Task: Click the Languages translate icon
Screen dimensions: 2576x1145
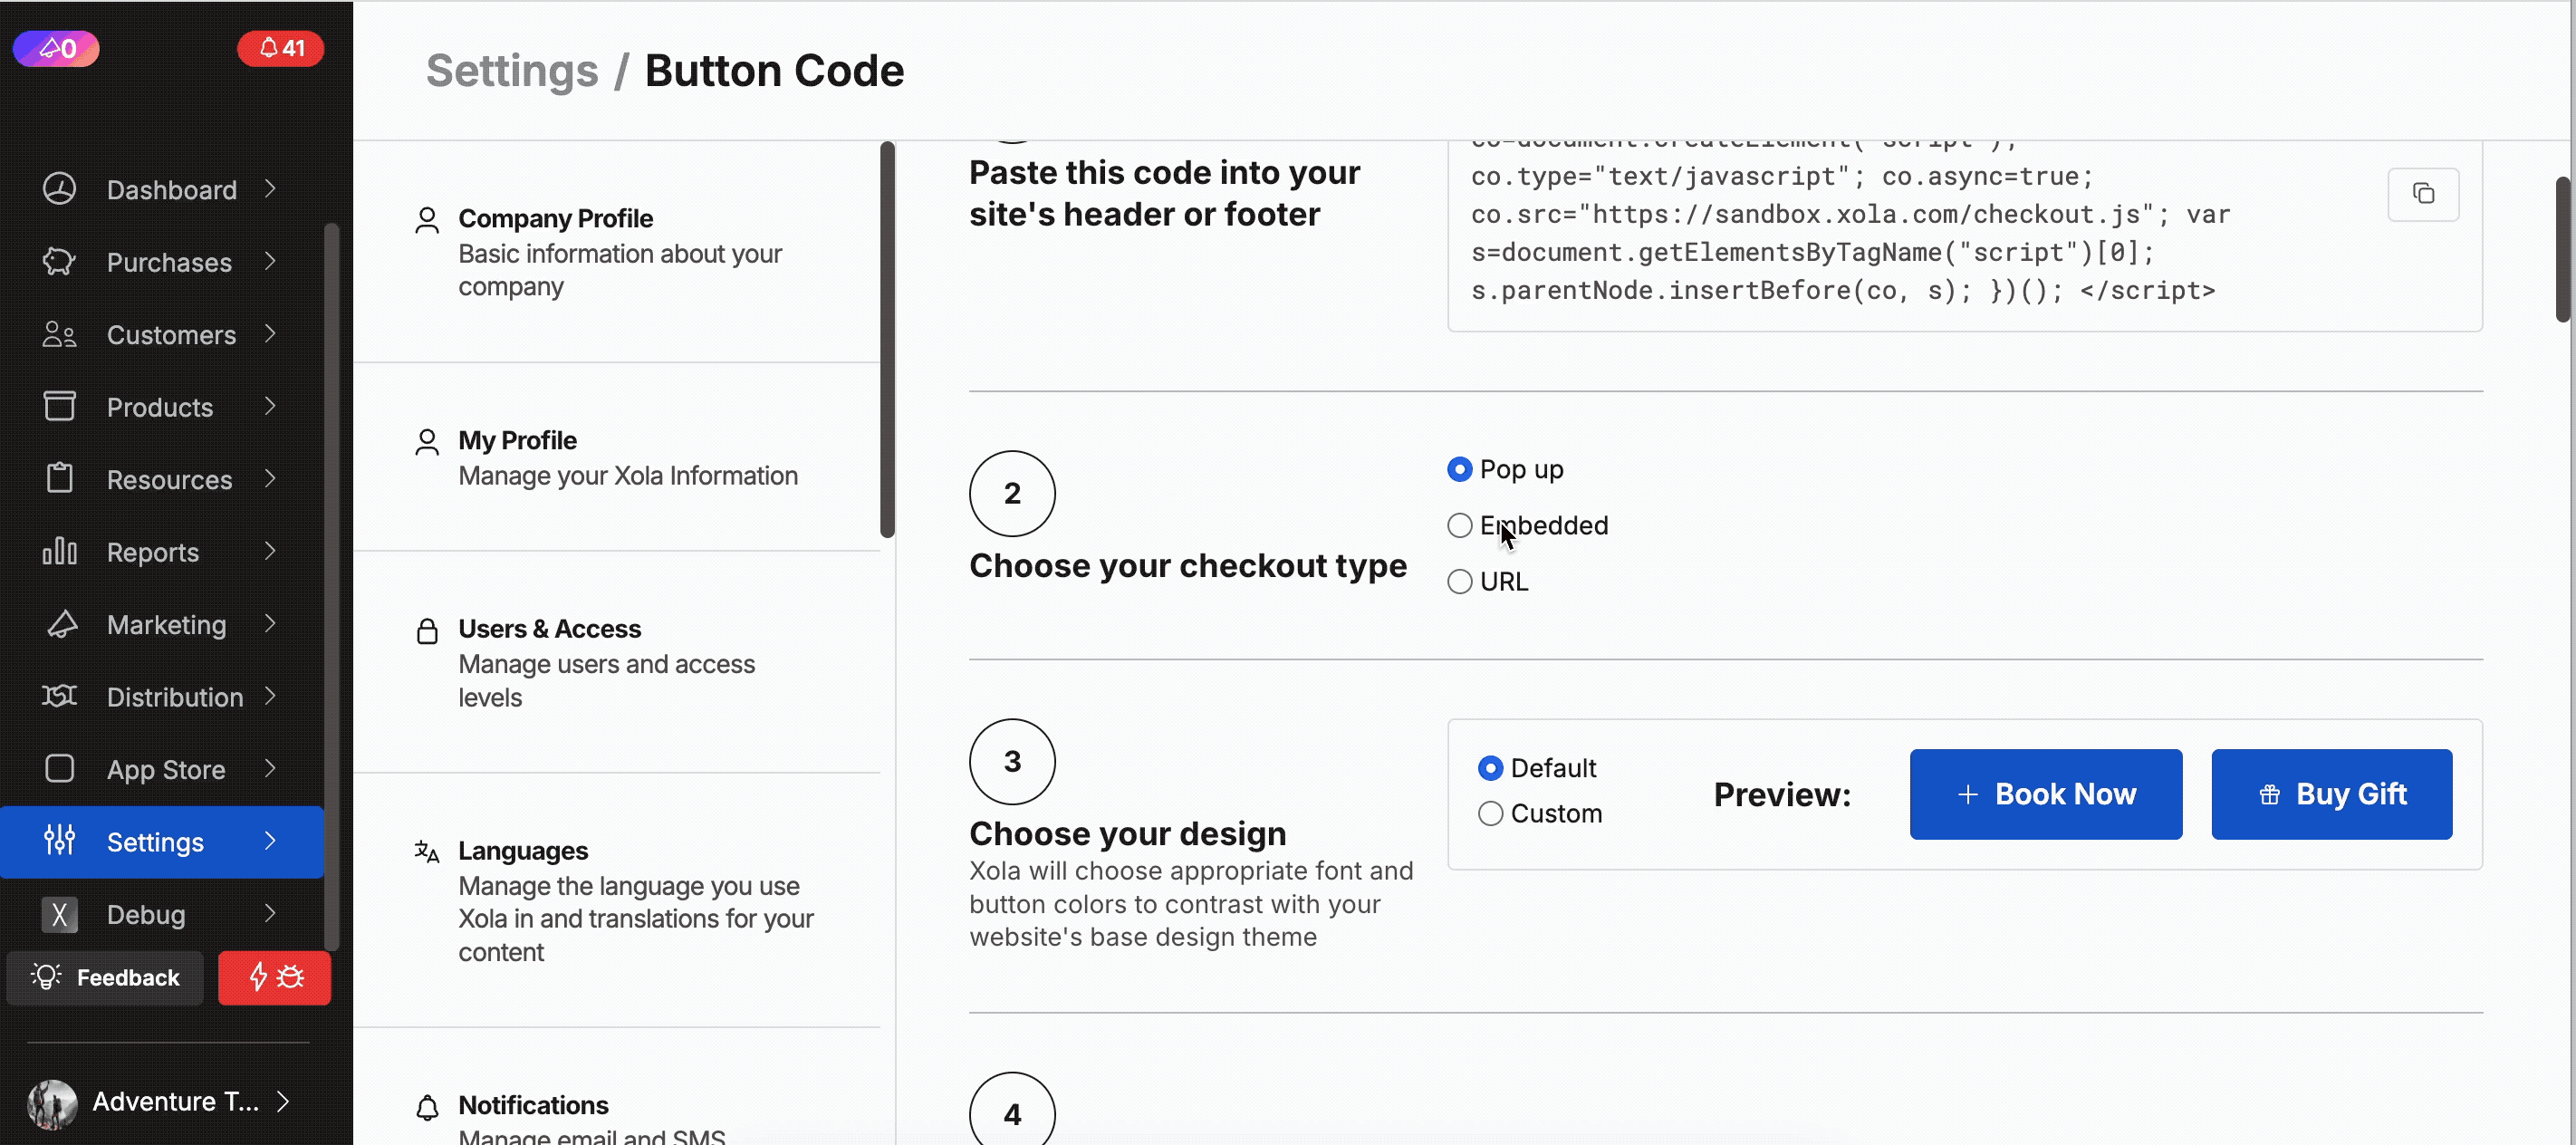Action: (427, 852)
